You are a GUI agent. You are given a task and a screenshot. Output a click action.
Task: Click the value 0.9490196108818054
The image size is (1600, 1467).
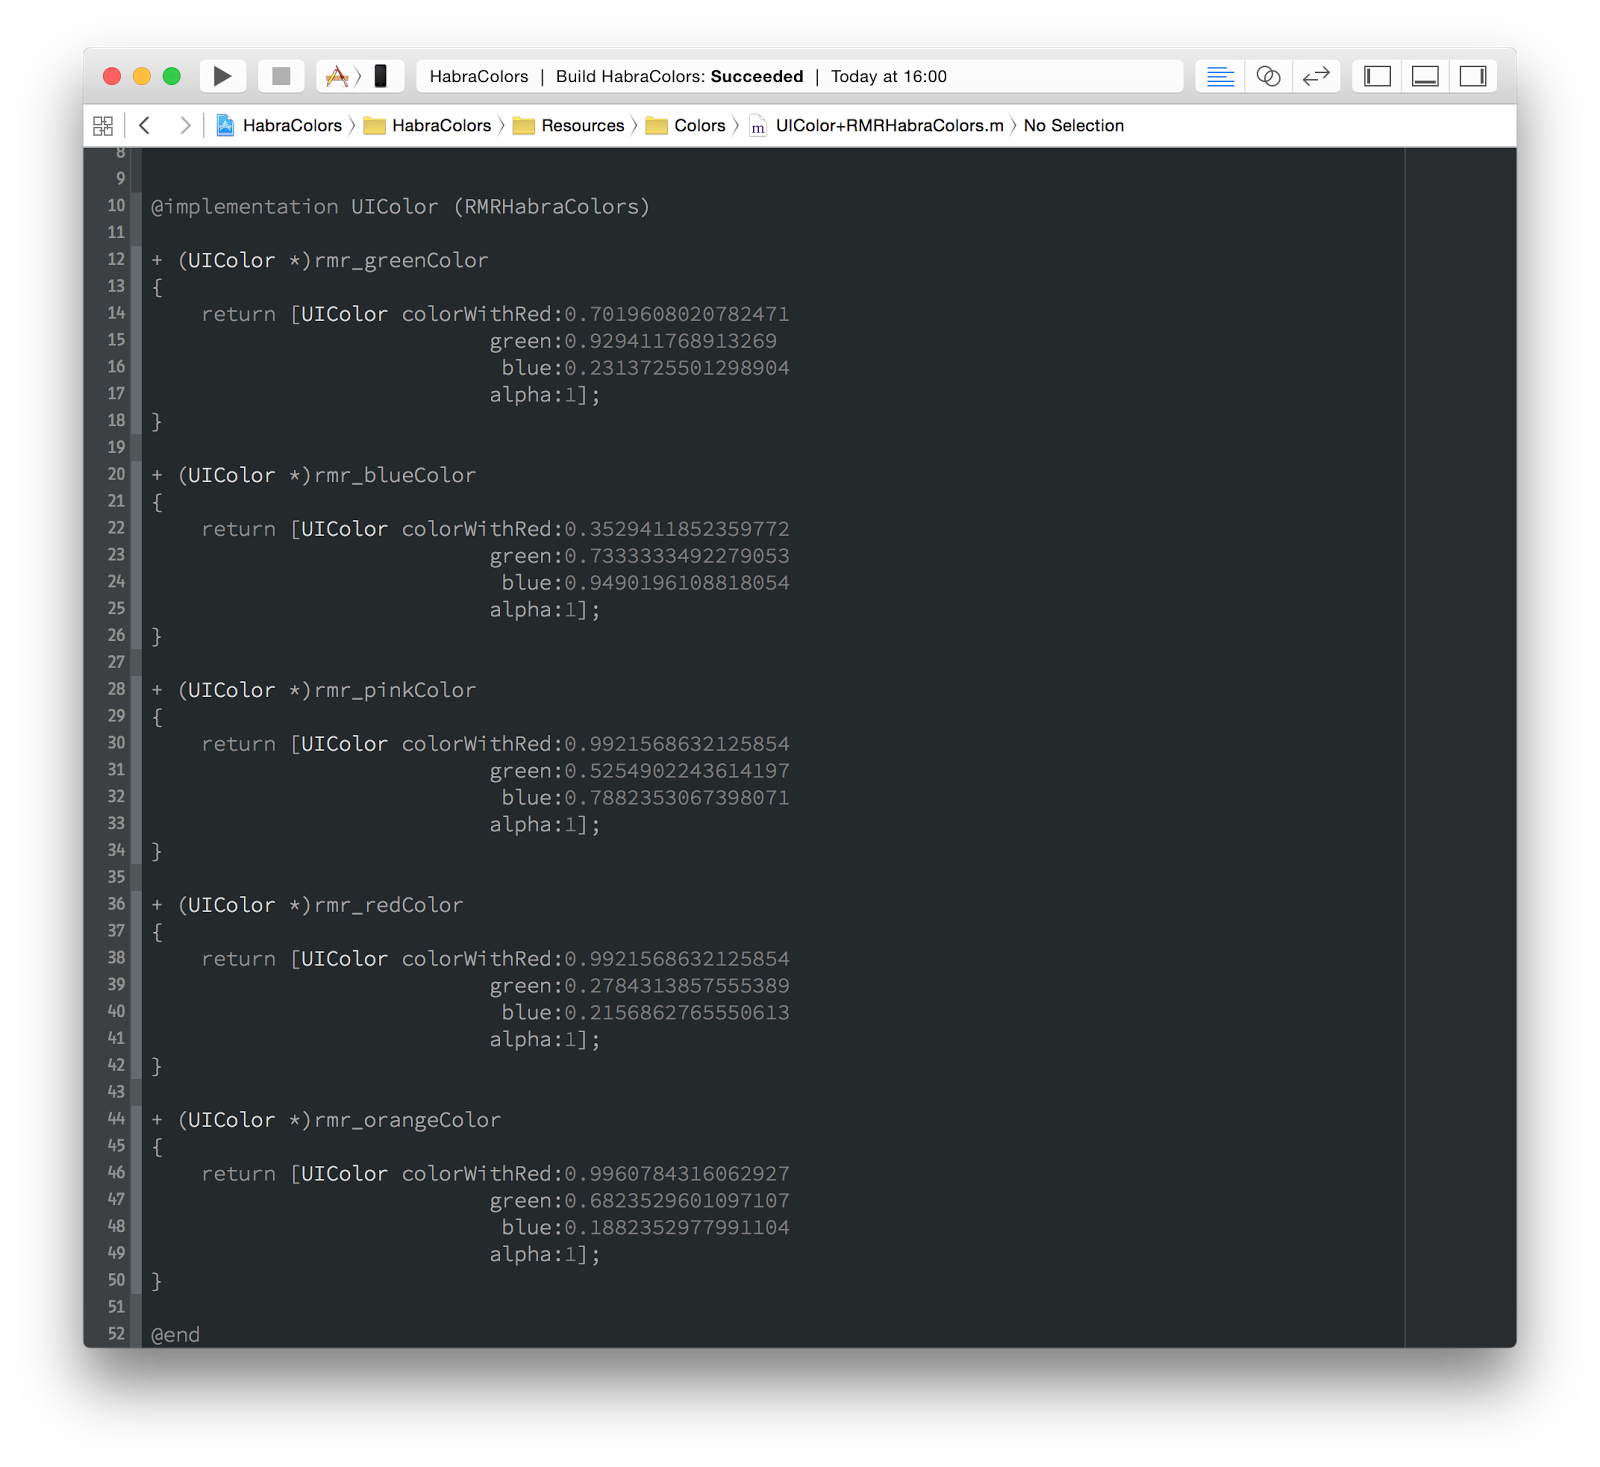[677, 583]
